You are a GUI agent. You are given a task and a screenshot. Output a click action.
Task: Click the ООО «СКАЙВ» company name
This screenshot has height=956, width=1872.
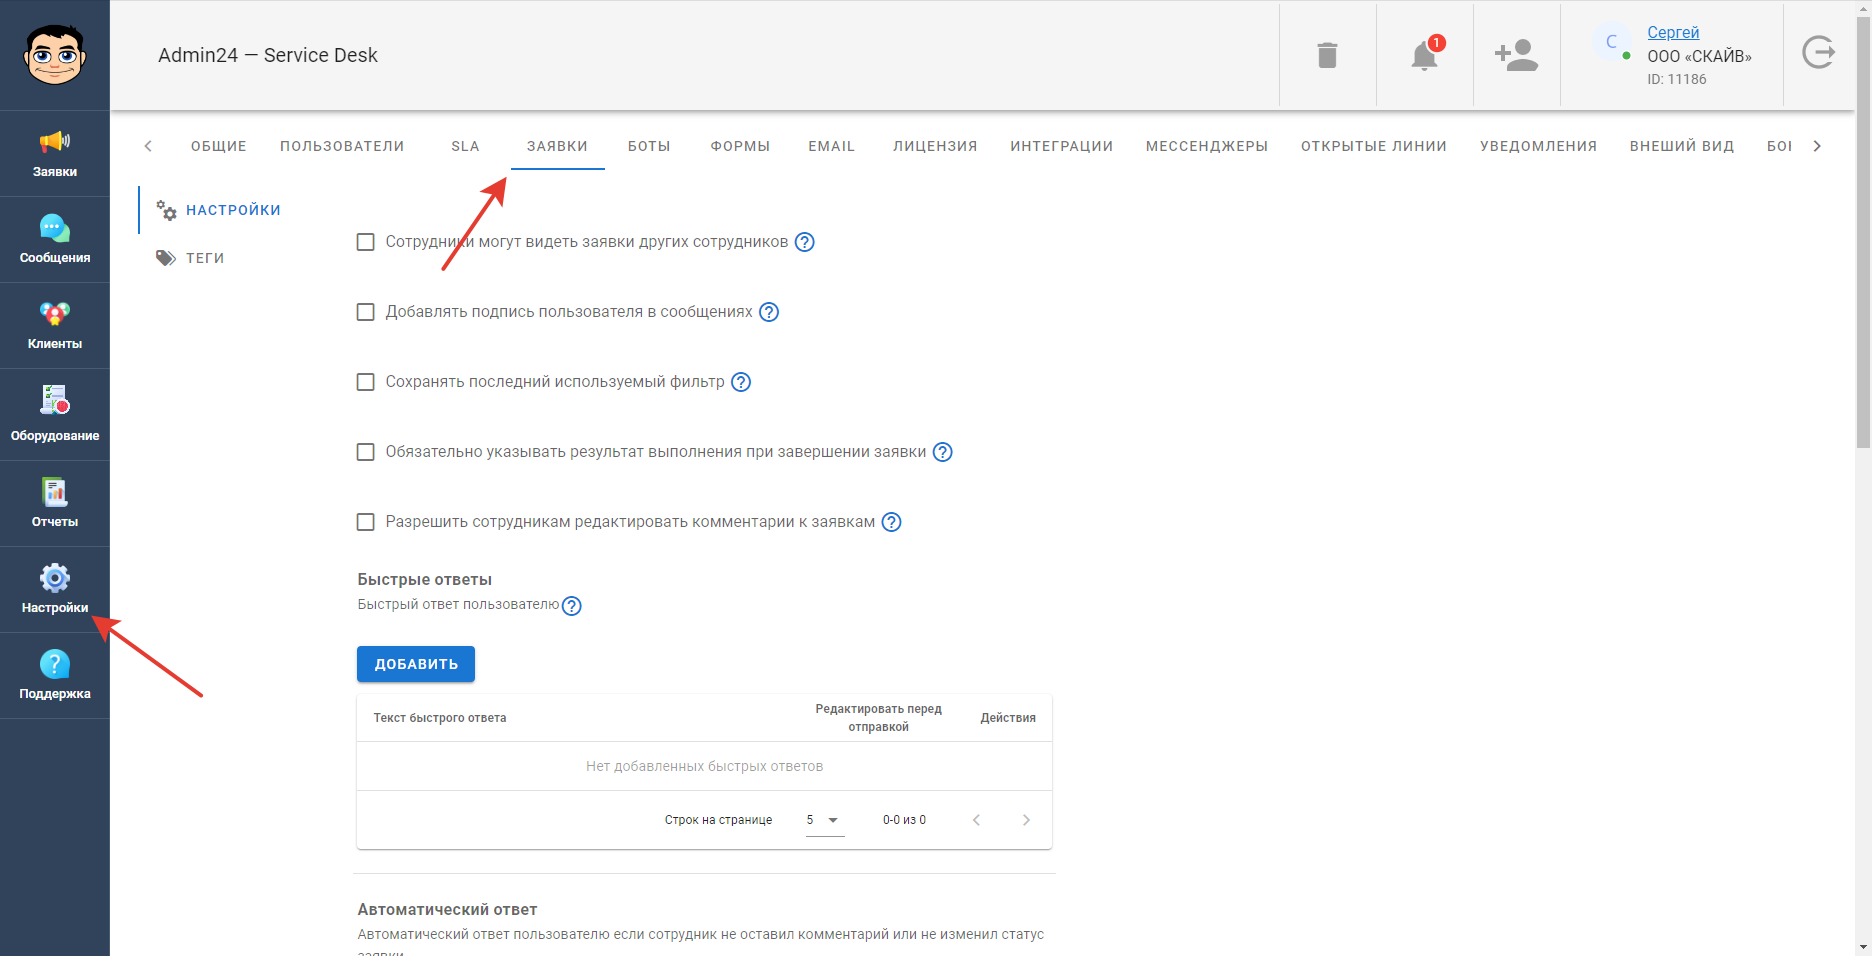tap(1699, 56)
